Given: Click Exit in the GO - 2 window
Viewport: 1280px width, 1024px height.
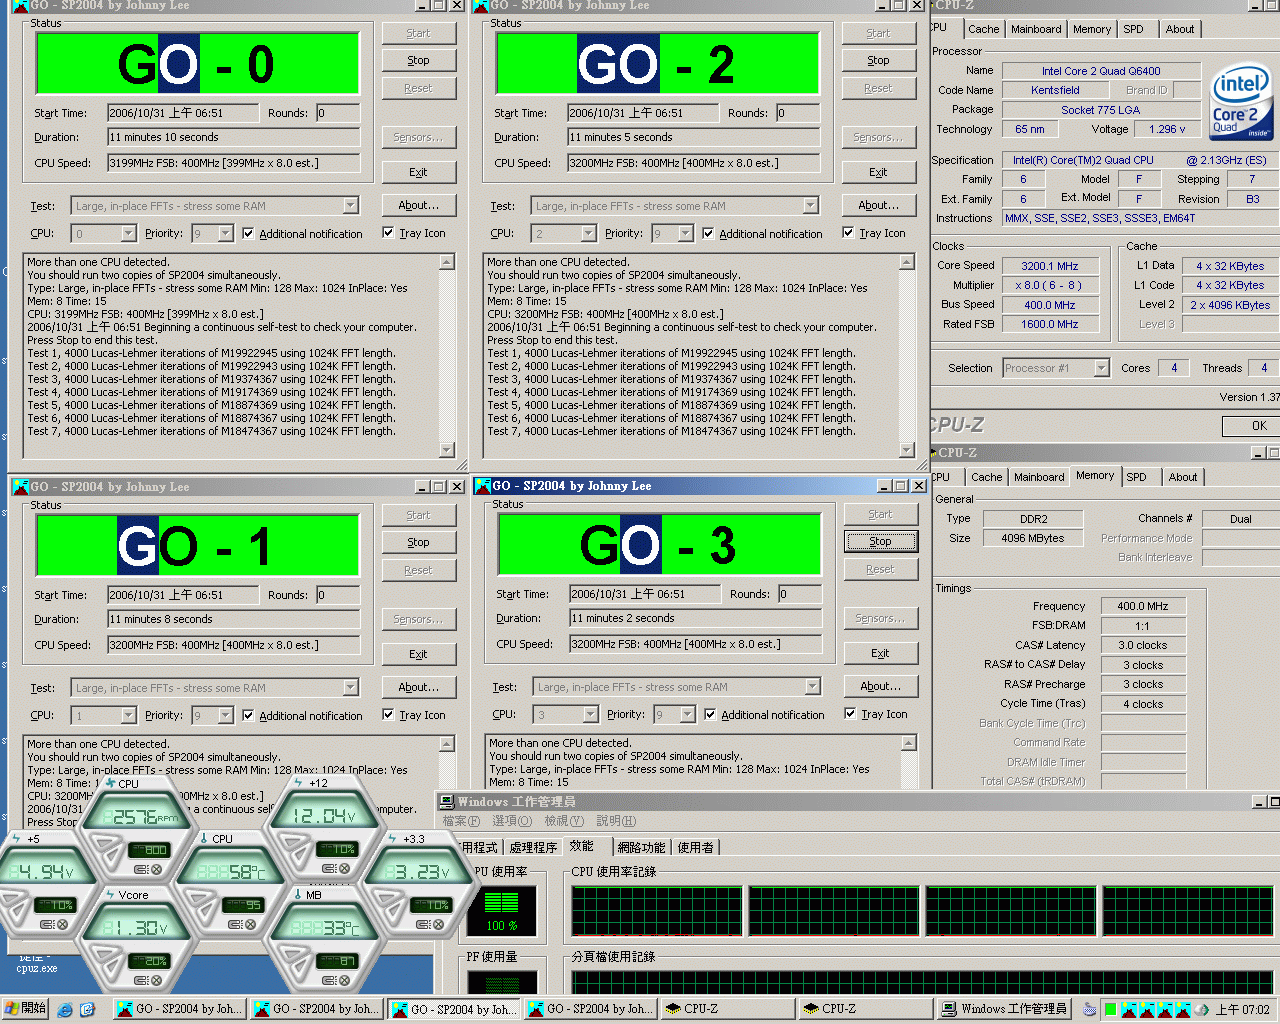Looking at the screenshot, I should coord(878,172).
